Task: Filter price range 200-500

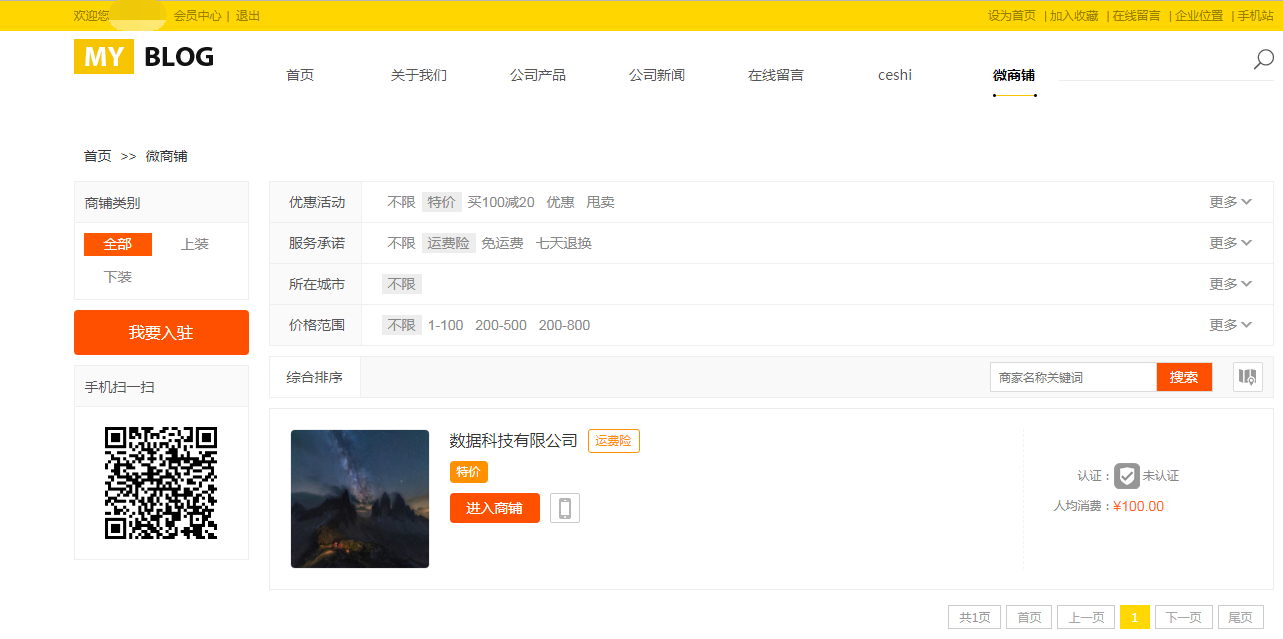Action: click(501, 325)
